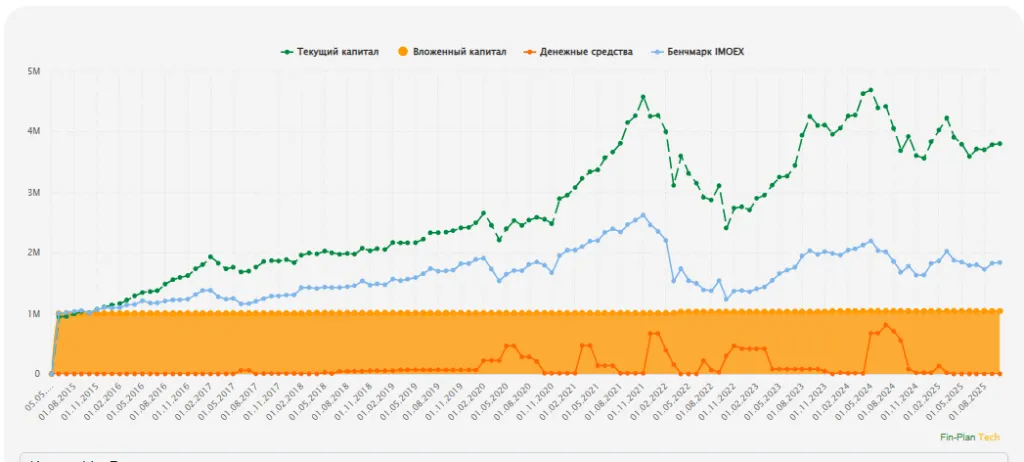The height and width of the screenshot is (462, 1024).
Task: Toggle the "Текущий капитал" legend series
Action: coord(338,52)
